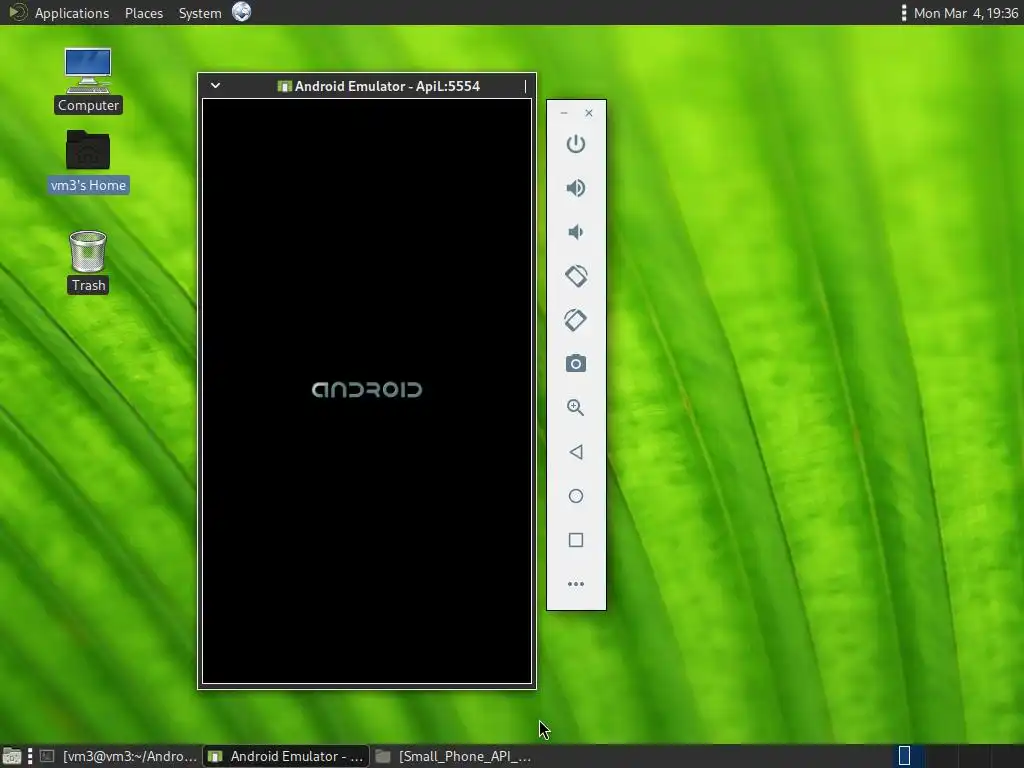Select the vm3's Home folder icon
The height and width of the screenshot is (768, 1024).
88,161
